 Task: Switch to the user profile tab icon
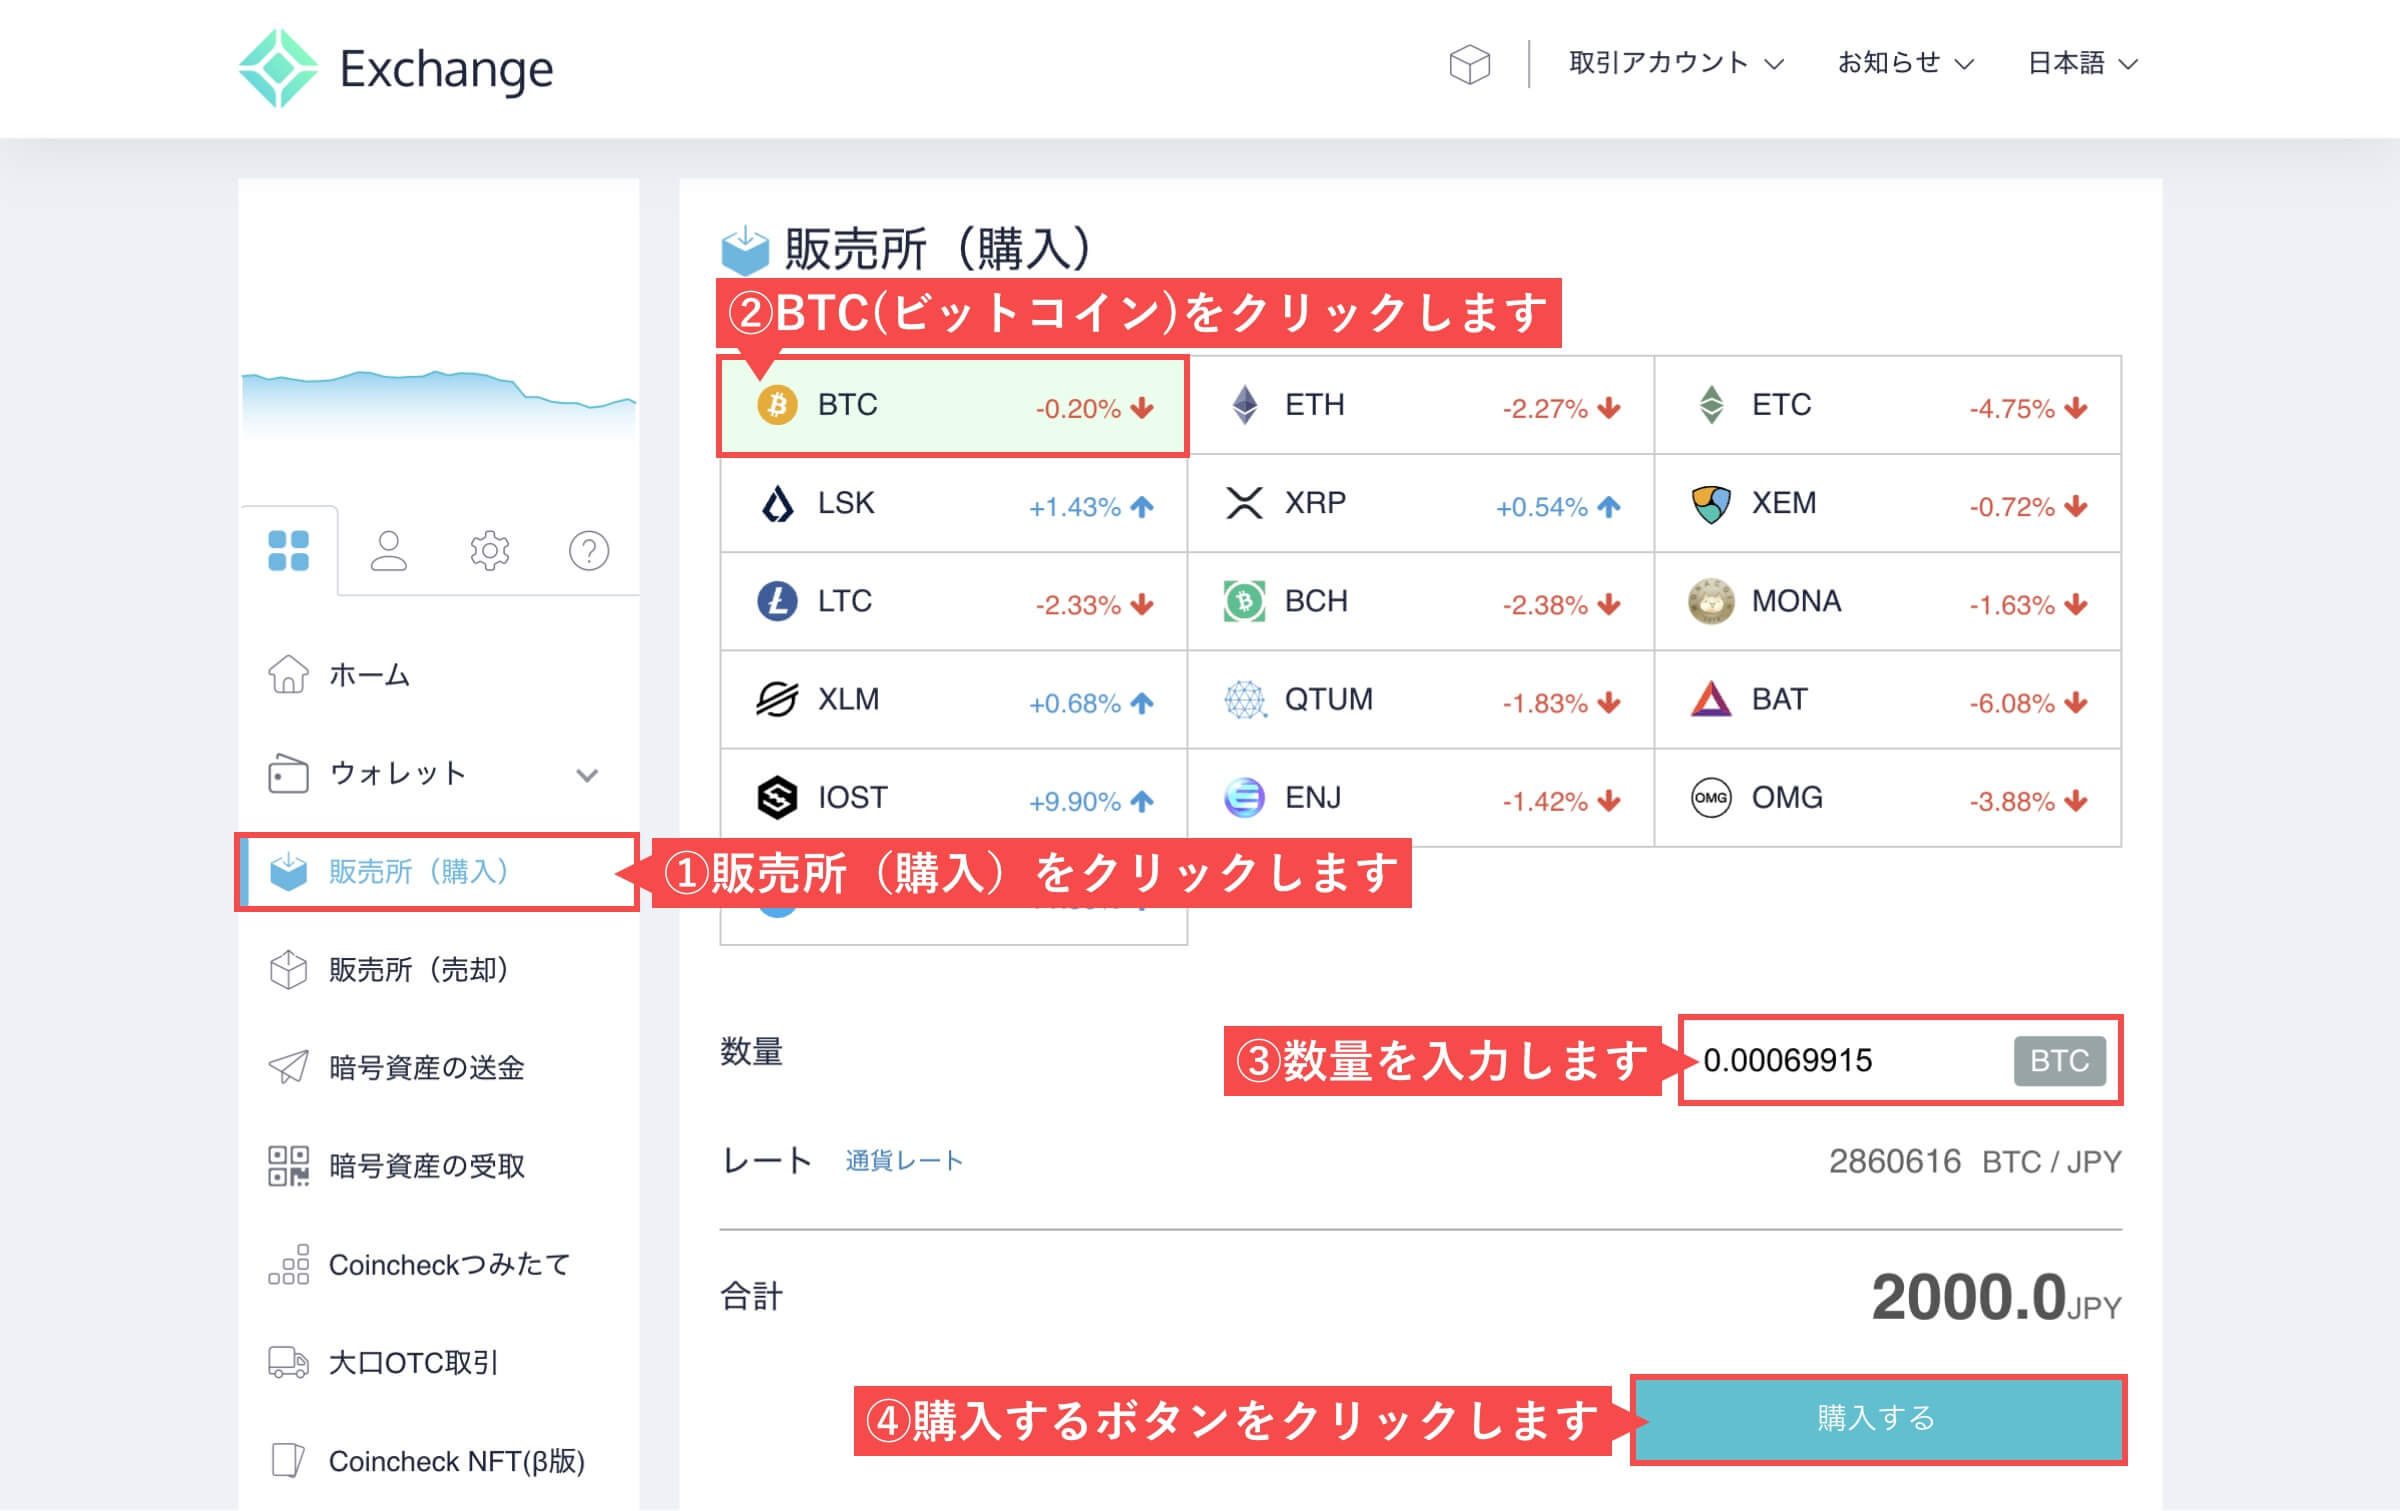[x=389, y=551]
